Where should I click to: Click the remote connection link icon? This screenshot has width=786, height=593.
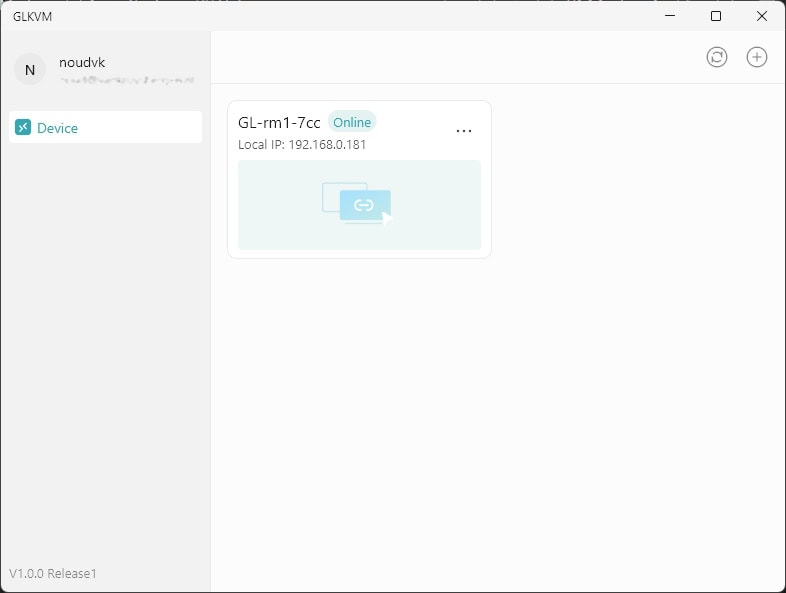pyautogui.click(x=364, y=205)
